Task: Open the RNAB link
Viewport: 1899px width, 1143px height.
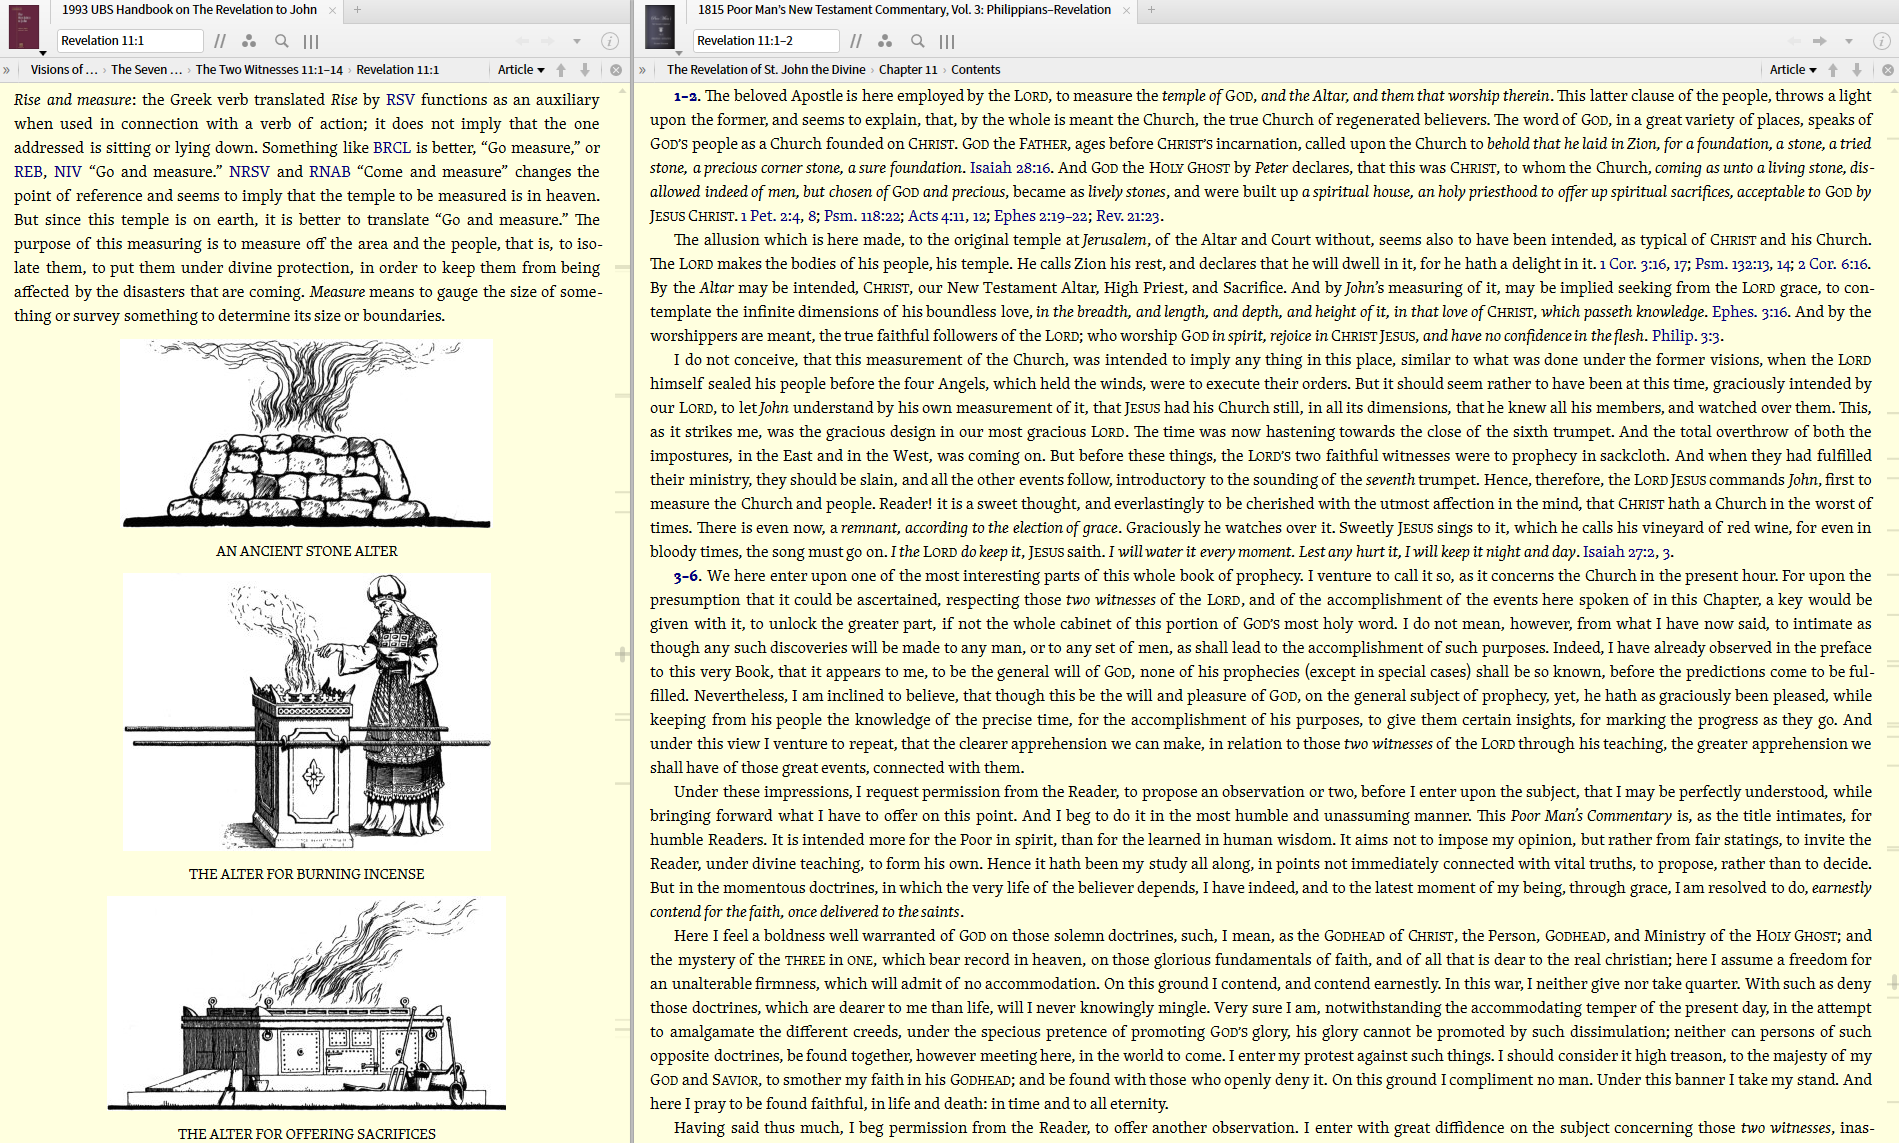Action: point(329,172)
